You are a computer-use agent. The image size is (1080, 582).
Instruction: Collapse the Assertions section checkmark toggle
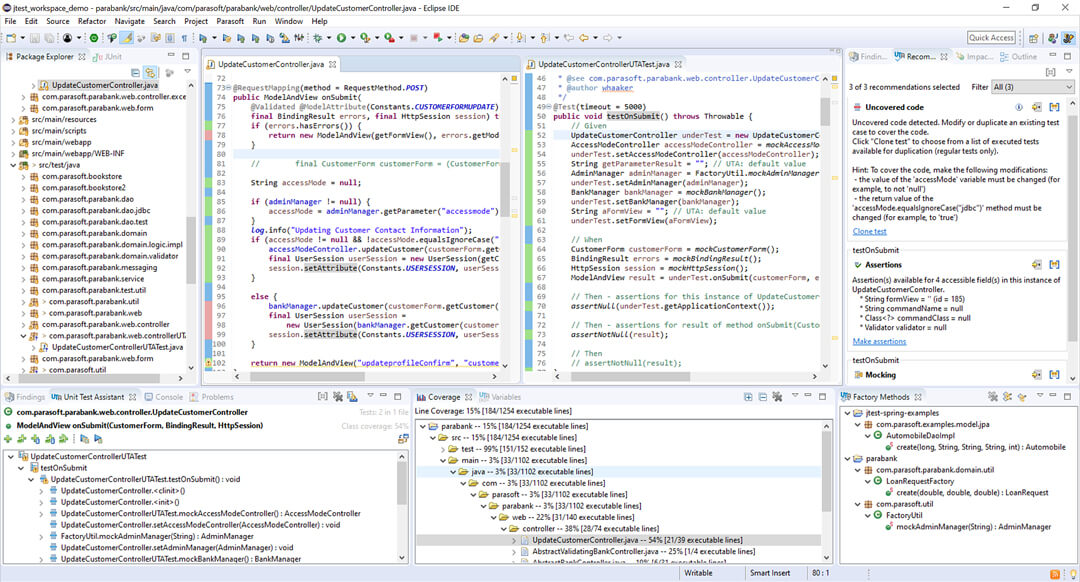(x=858, y=264)
